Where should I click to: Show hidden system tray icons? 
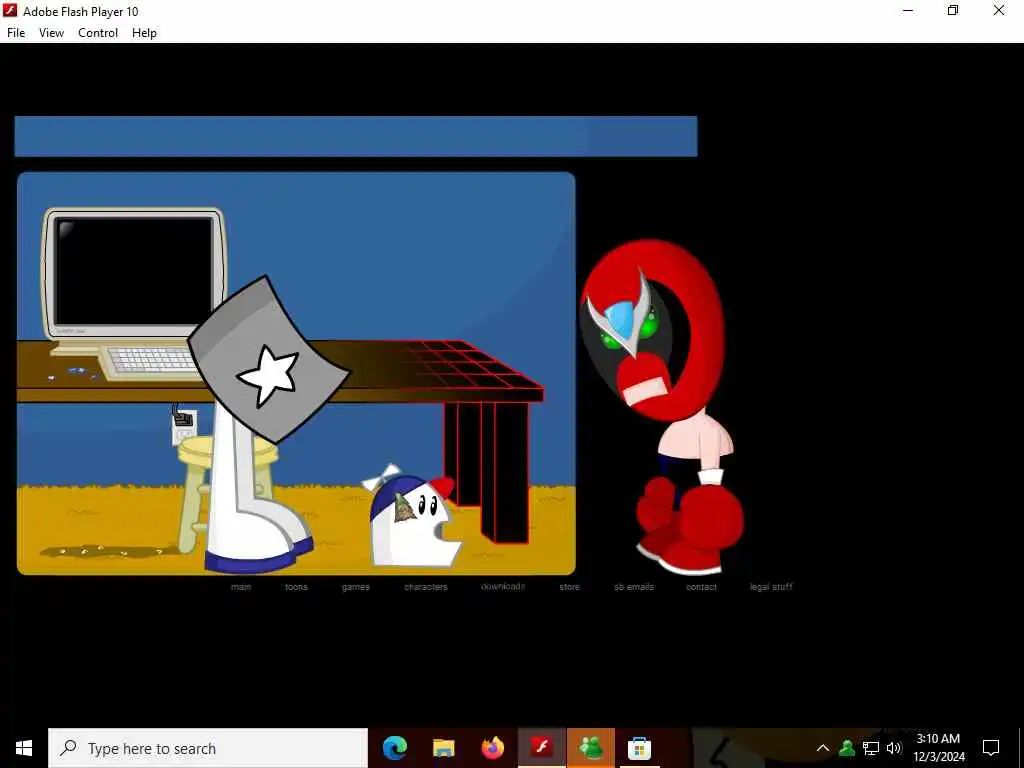[x=823, y=748]
